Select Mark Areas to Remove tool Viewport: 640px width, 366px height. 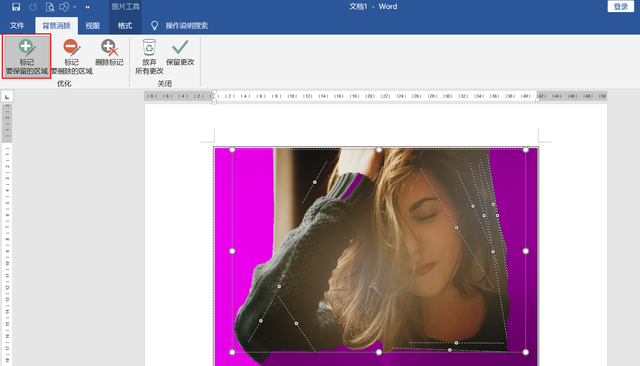click(71, 56)
